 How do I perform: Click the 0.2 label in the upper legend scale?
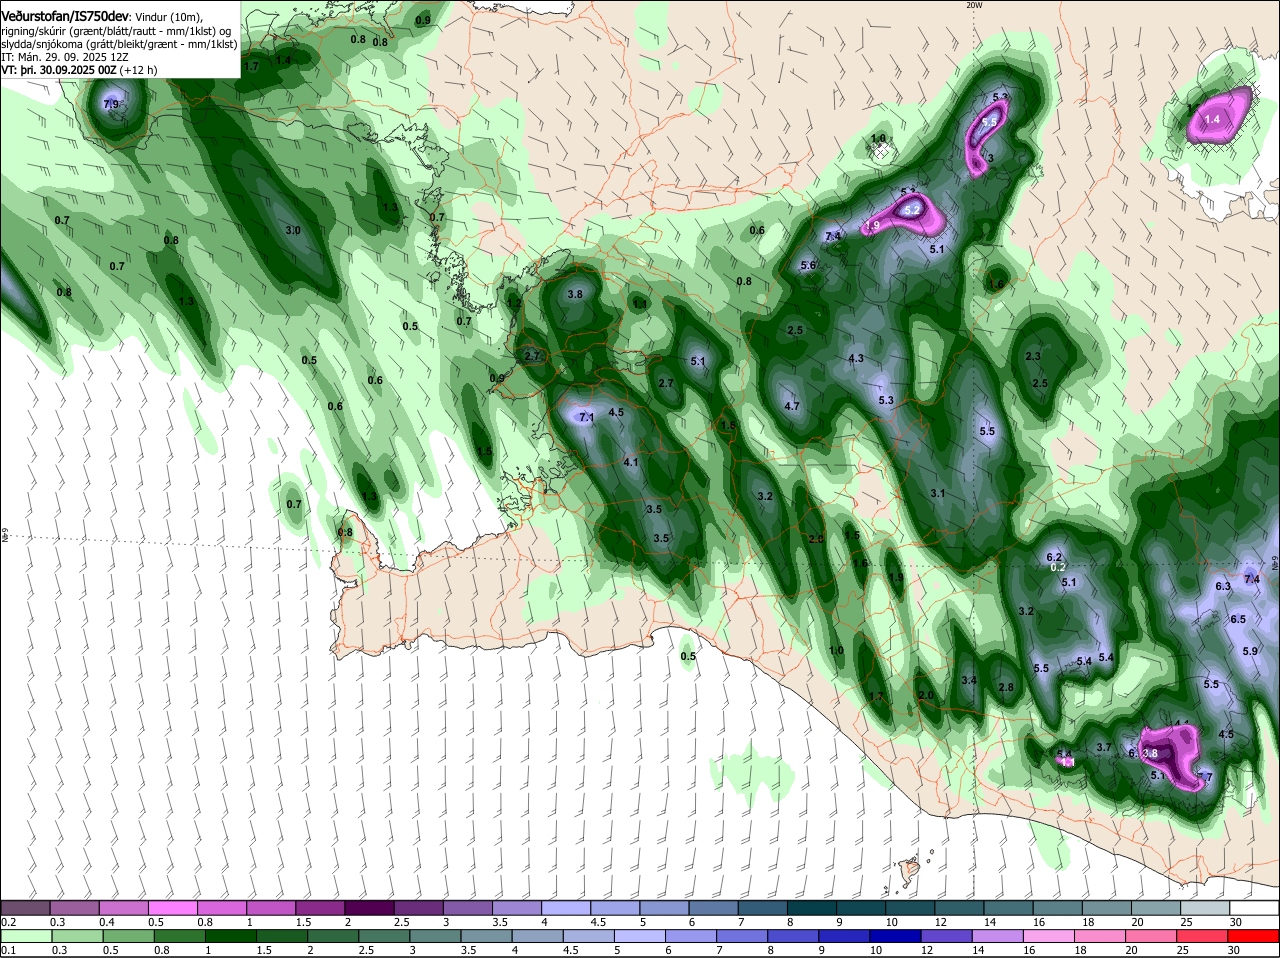point(8,921)
